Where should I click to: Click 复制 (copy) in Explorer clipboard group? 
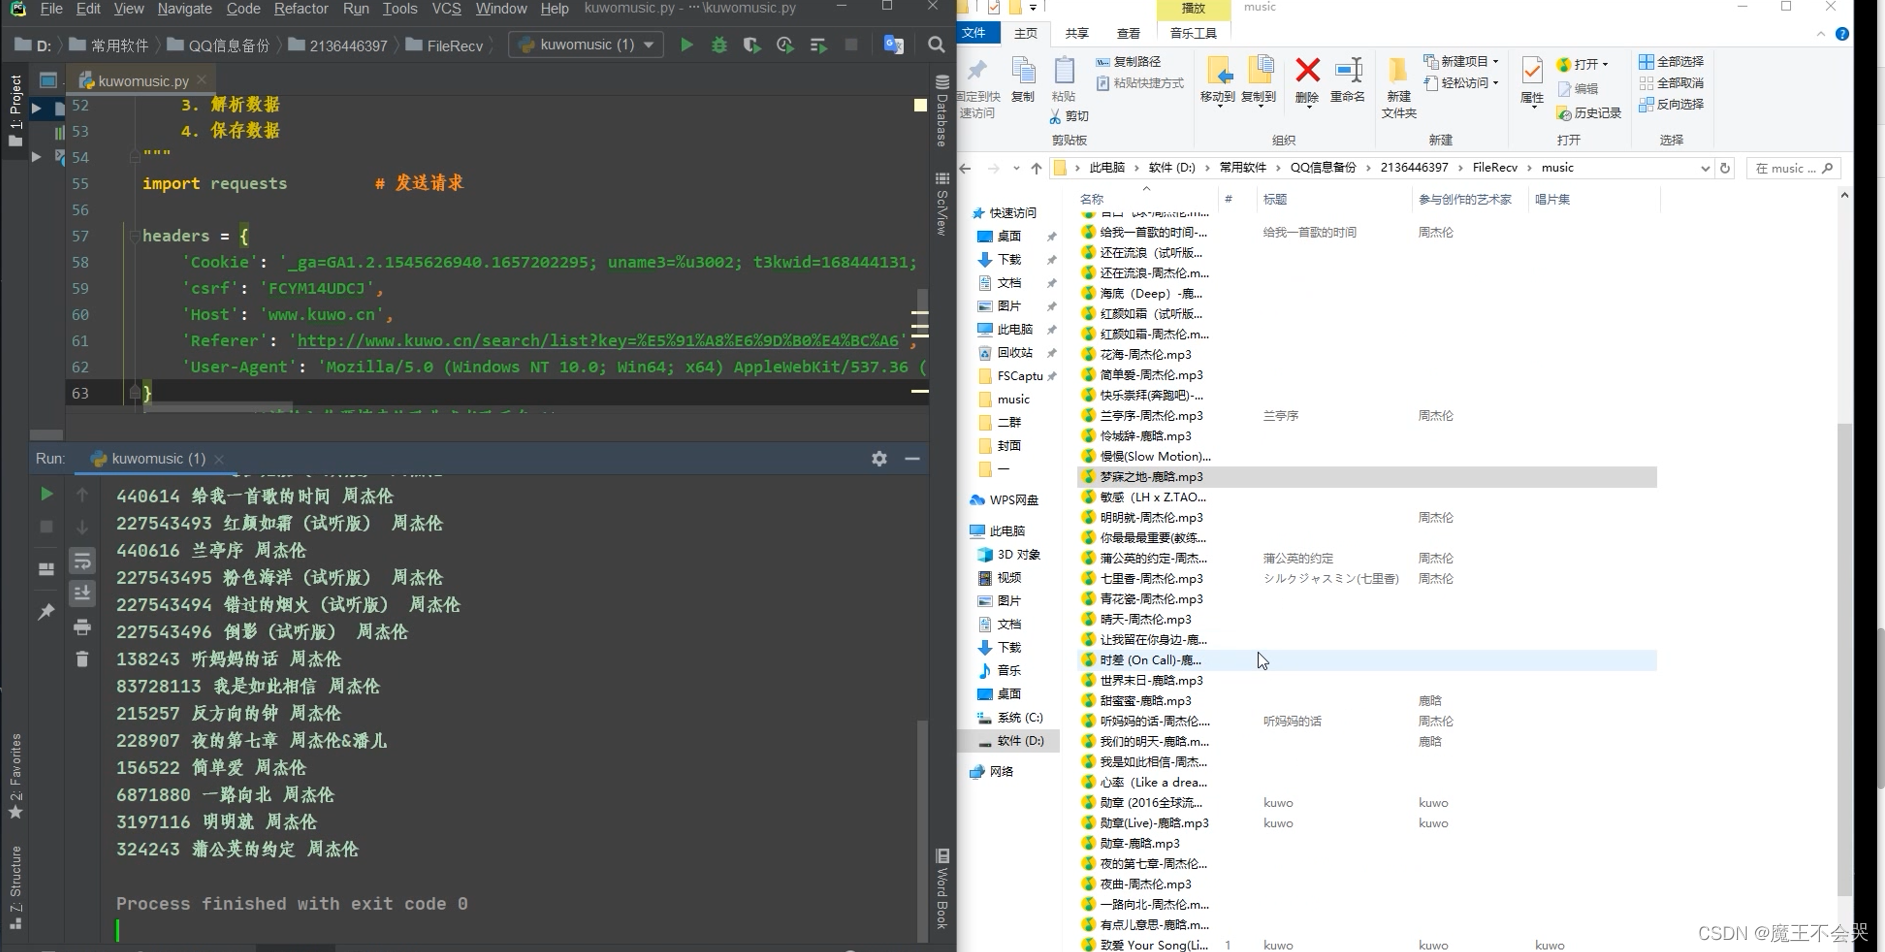pyautogui.click(x=1023, y=80)
